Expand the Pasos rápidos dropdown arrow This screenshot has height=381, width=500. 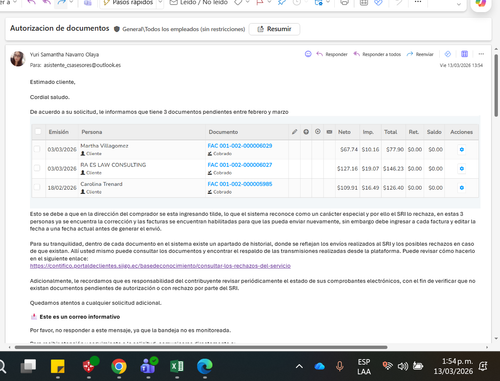click(x=160, y=3)
